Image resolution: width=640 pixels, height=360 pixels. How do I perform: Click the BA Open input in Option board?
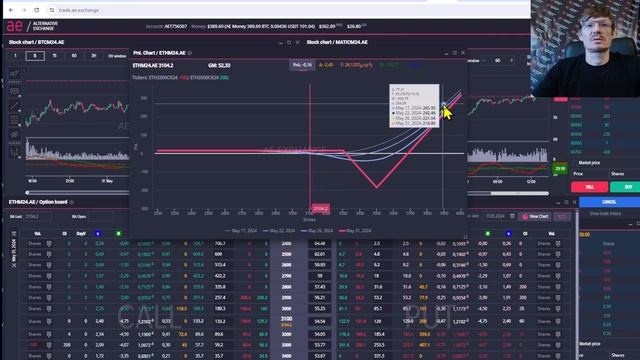coord(100,217)
